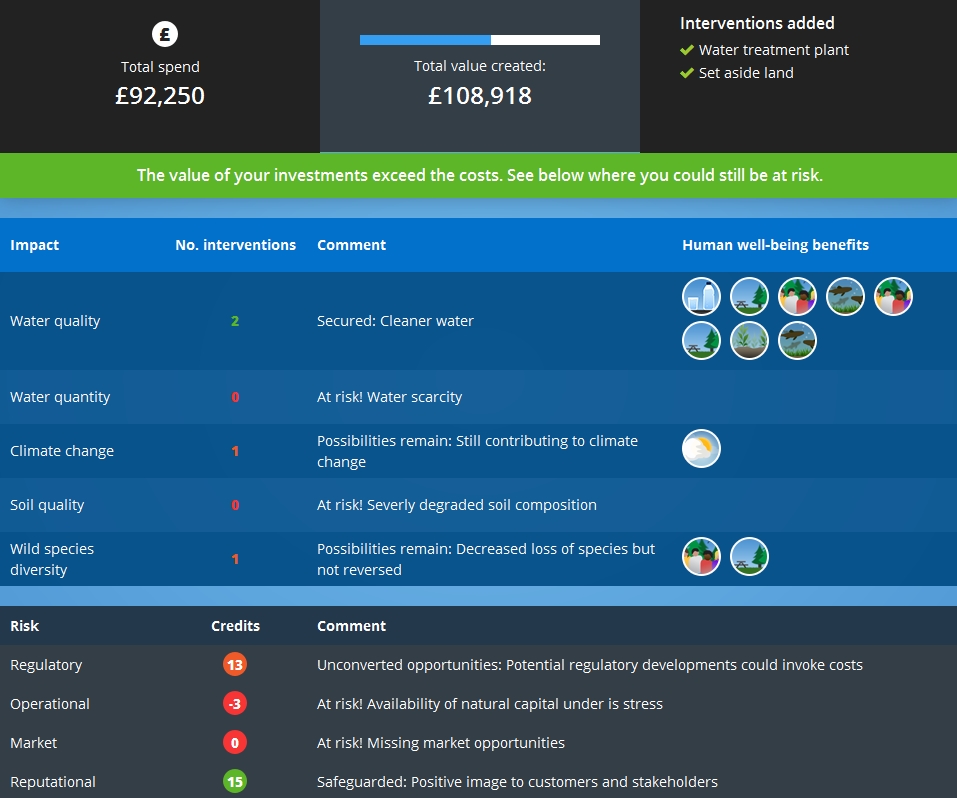Click the green checkmark beside Set aside land
The width and height of the screenshot is (957, 798).
687,73
